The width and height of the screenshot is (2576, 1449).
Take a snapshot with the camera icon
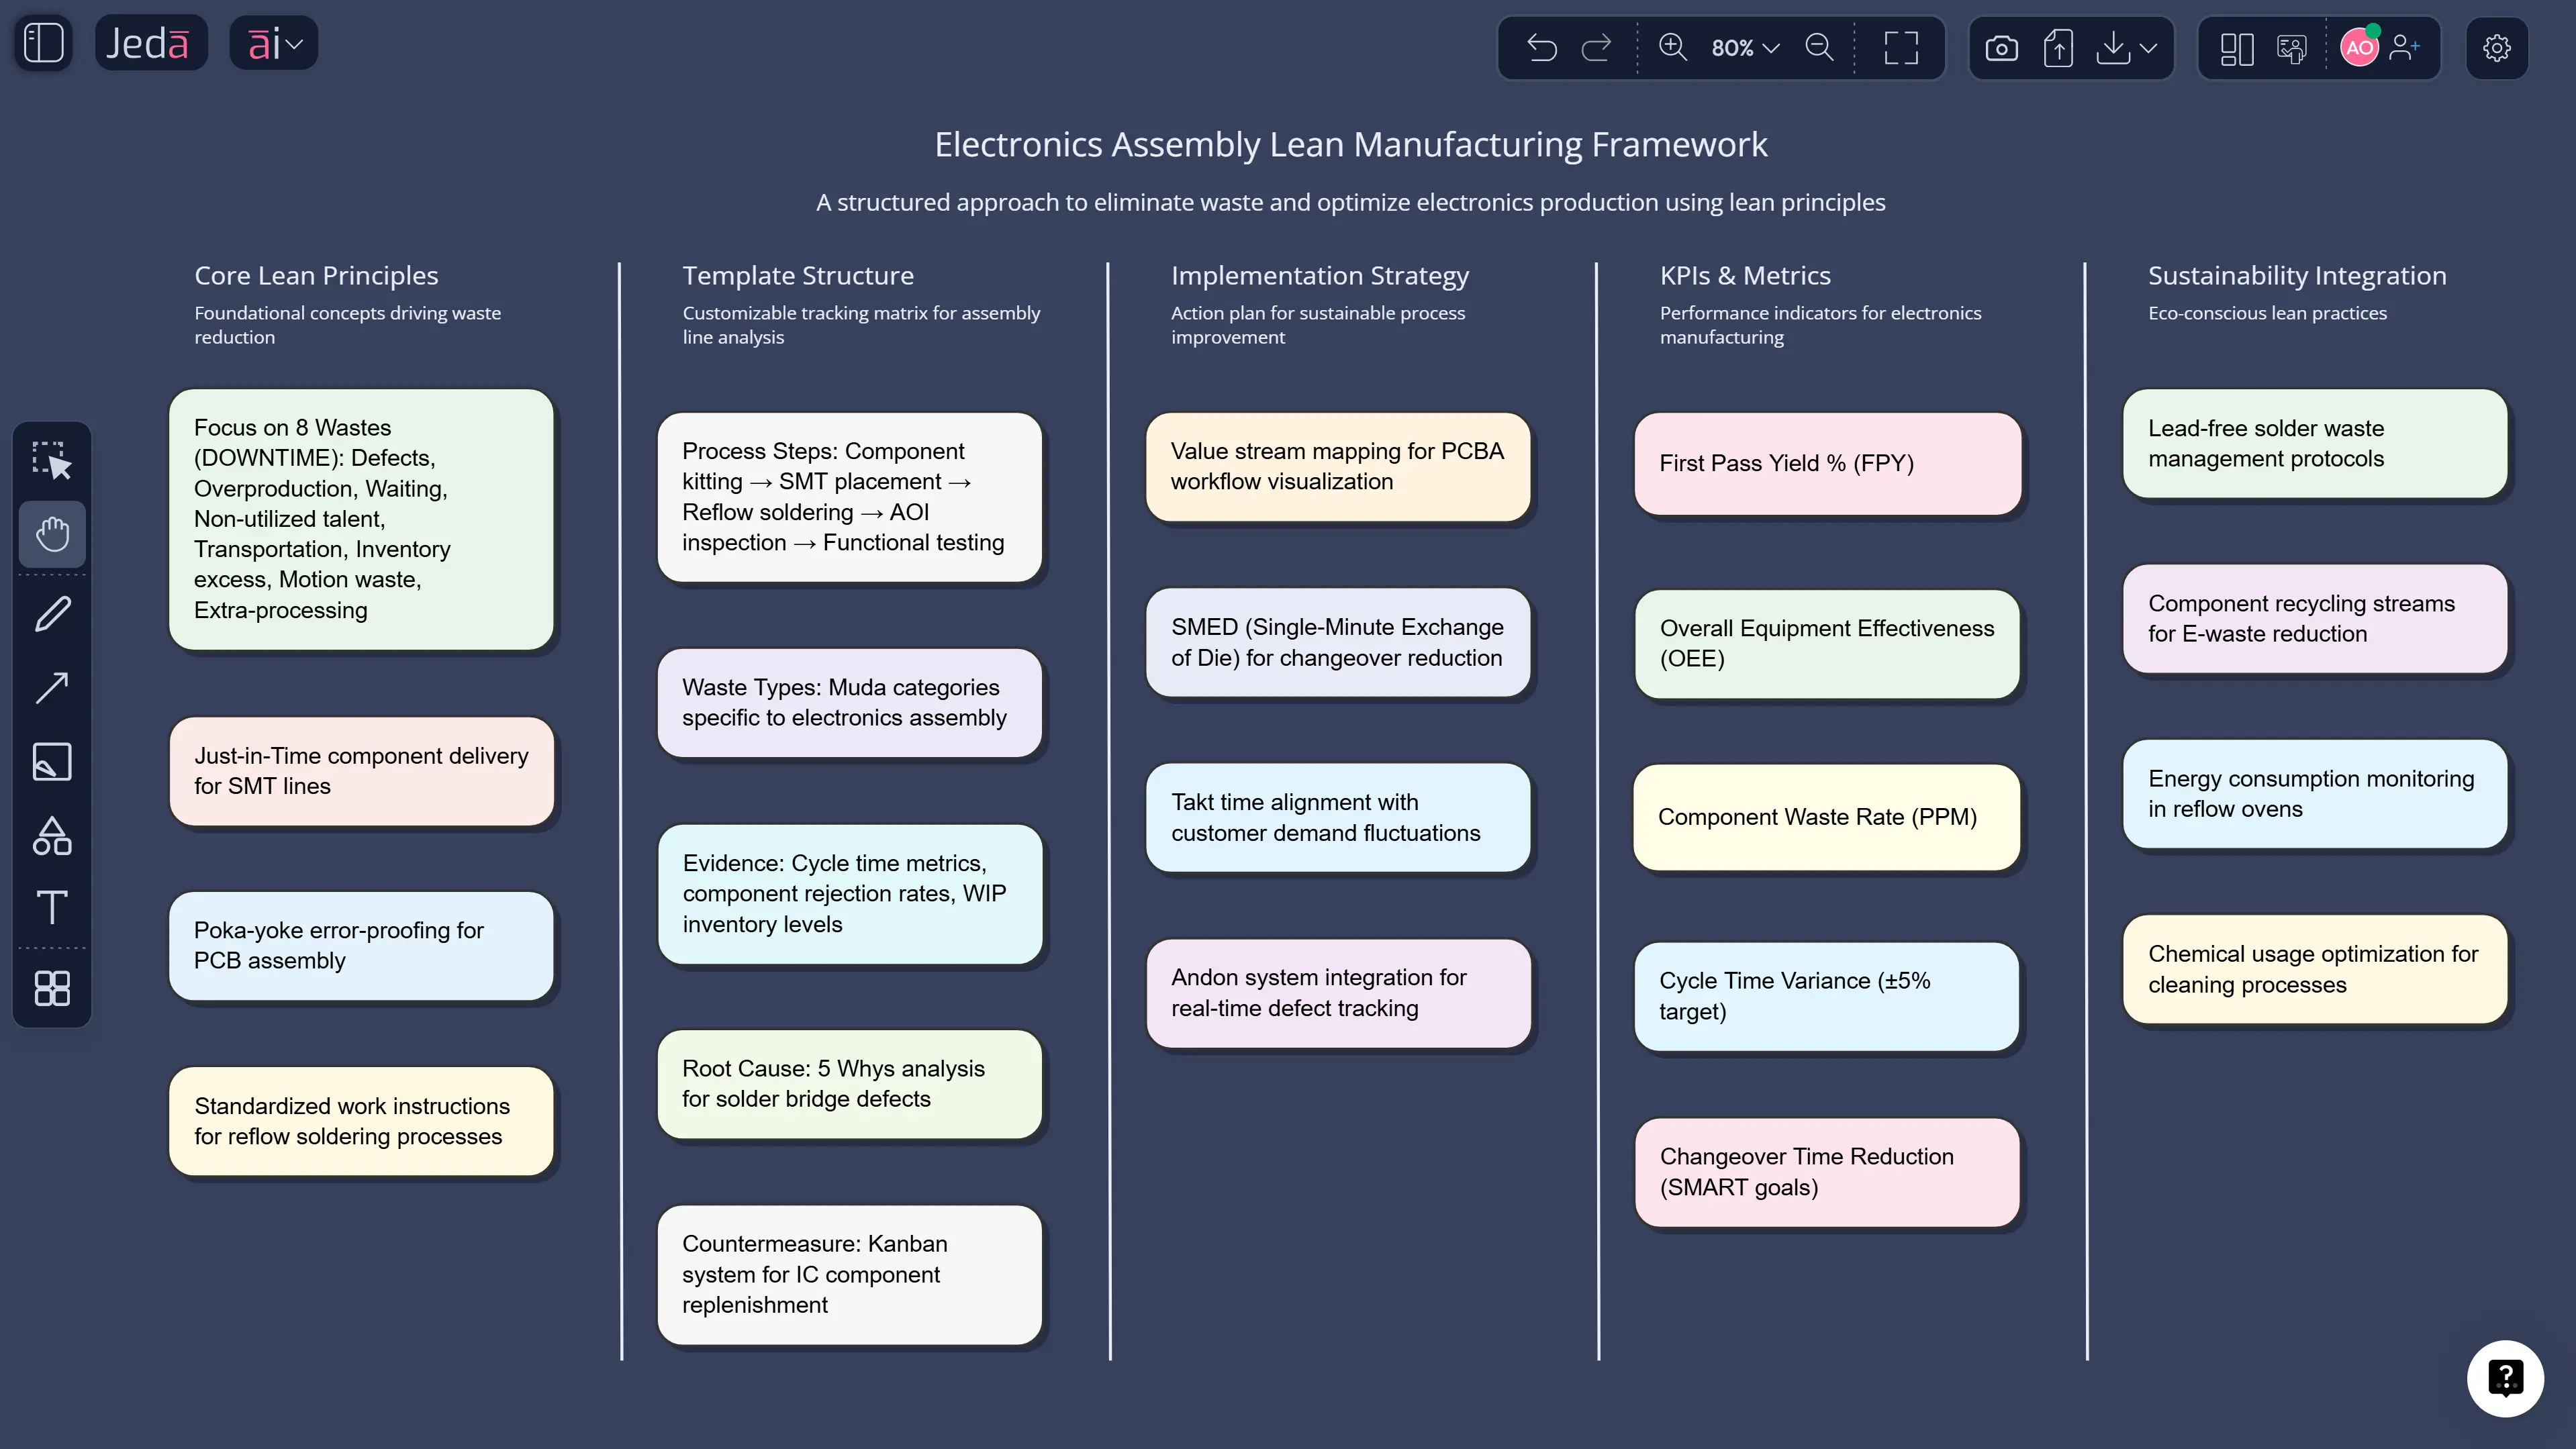tap(2003, 47)
